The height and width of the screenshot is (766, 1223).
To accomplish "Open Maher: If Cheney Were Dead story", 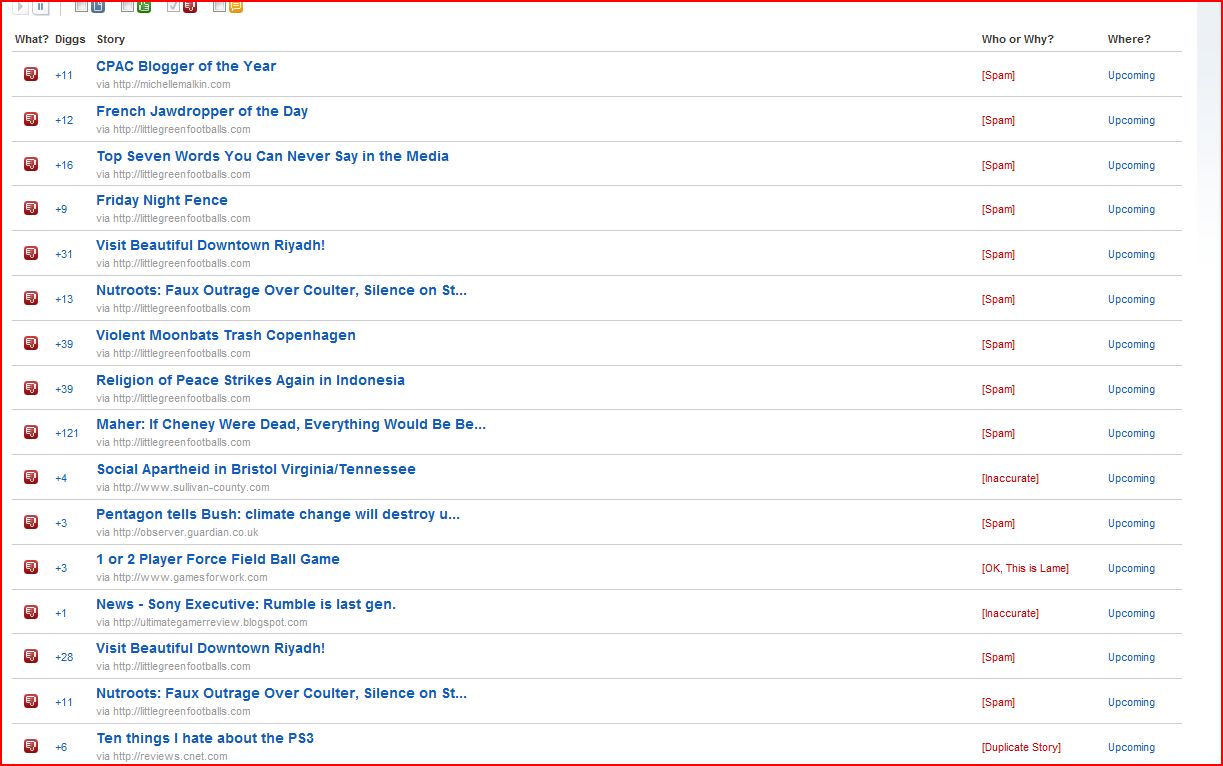I will (291, 424).
